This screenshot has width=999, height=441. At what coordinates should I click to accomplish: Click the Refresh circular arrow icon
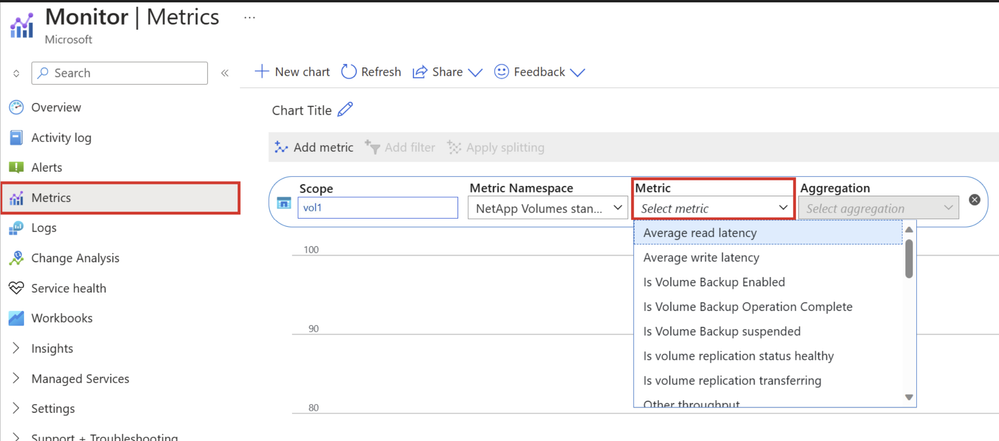coord(349,71)
